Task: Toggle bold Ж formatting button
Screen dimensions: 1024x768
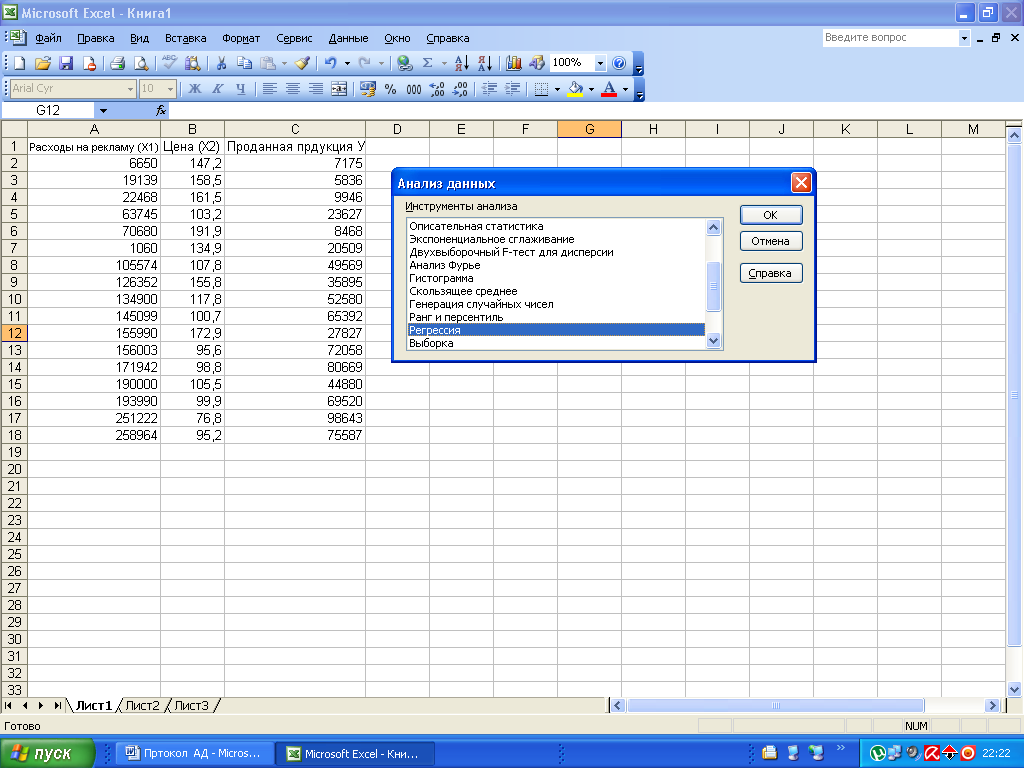Action: [195, 89]
